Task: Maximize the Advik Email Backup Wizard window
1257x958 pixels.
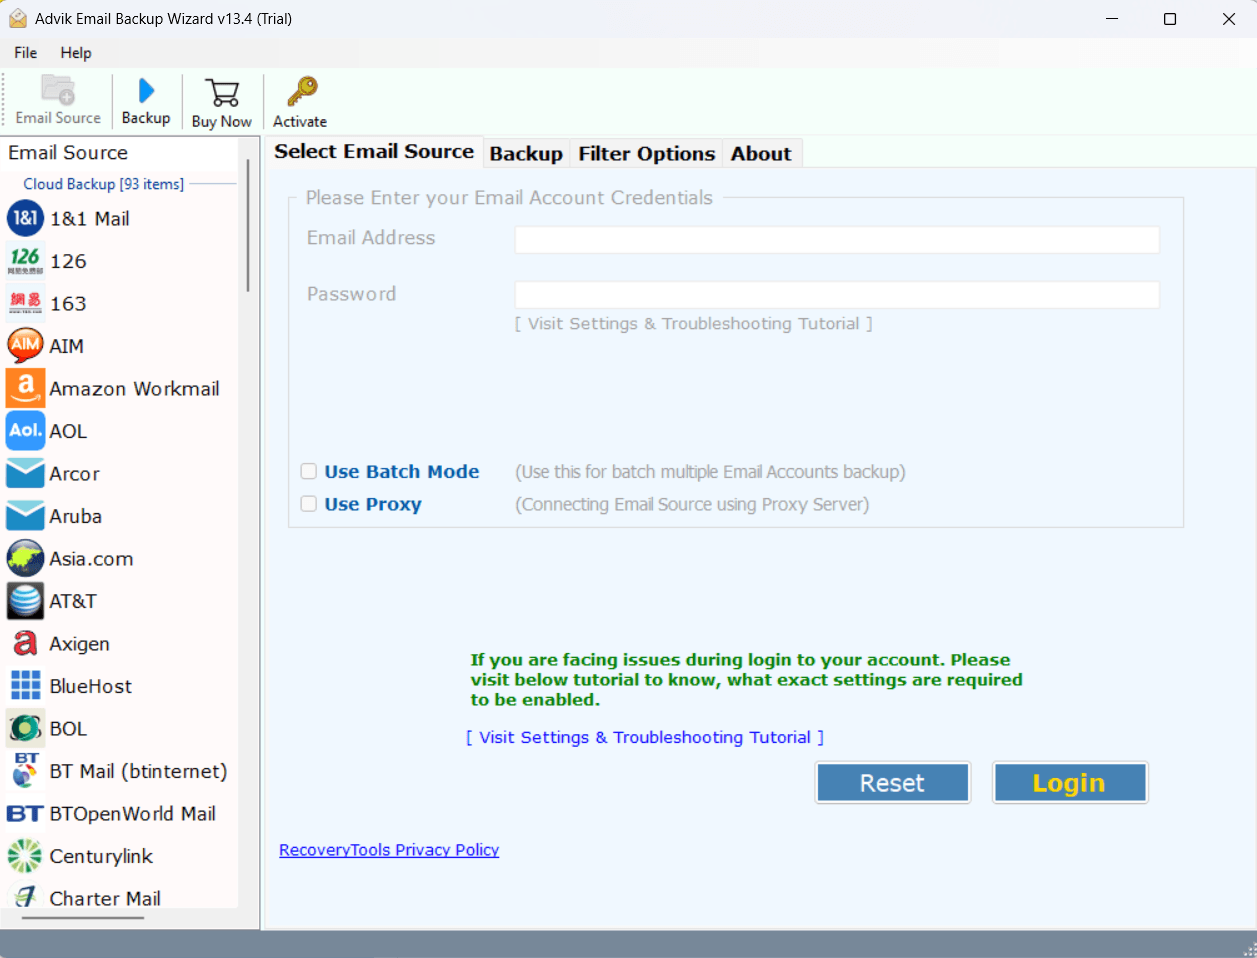Action: point(1170,19)
